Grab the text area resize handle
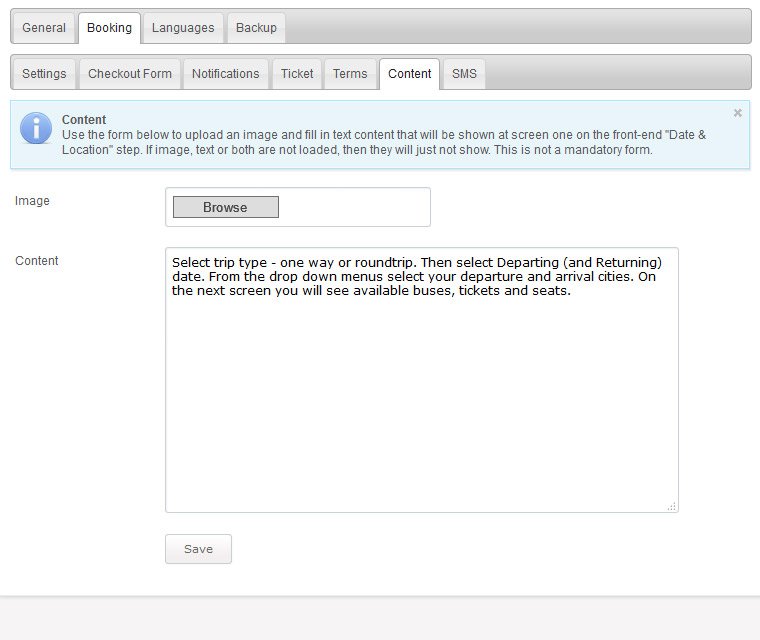Image resolution: width=760 pixels, height=640 pixels. [672, 507]
